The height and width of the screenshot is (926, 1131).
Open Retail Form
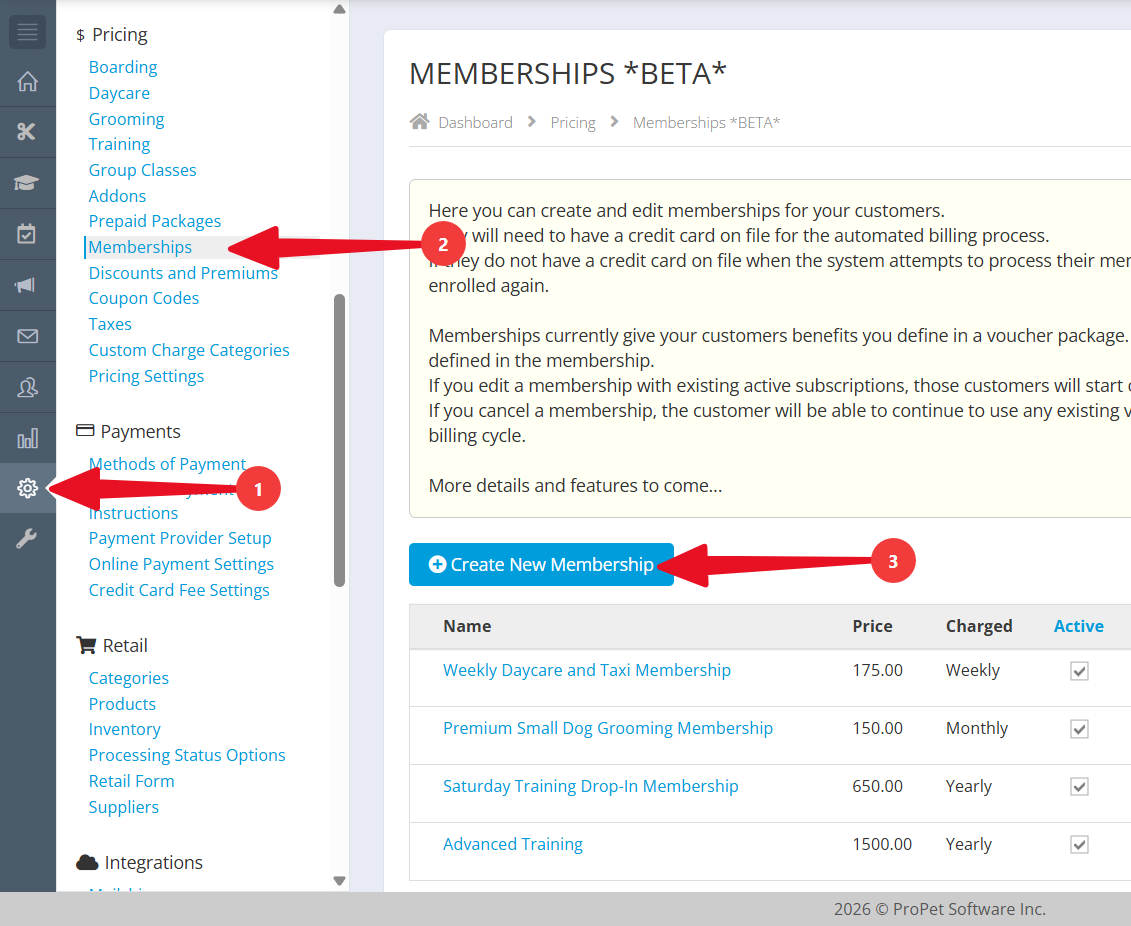(x=131, y=782)
